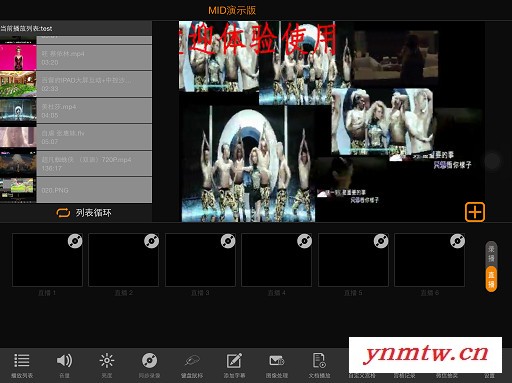512x383 pixels.
Task: Click the thumbnail beside 美杜莎.mp4
Action: [18, 111]
